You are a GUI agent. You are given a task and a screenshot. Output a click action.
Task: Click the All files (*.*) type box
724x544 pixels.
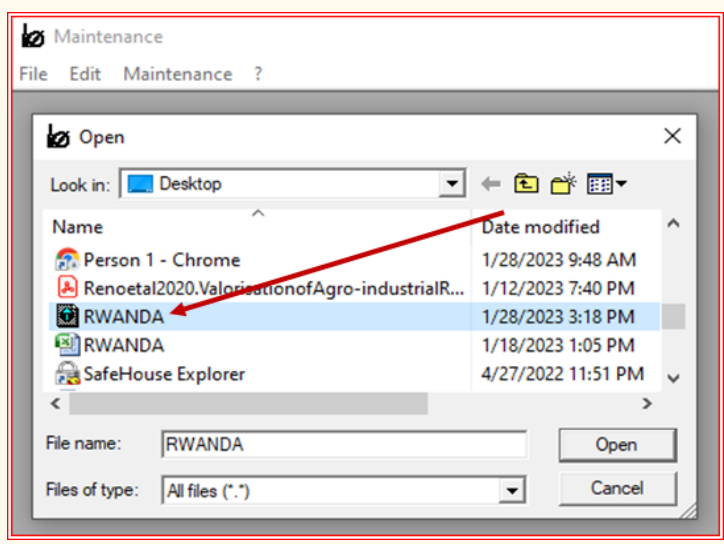pos(343,490)
